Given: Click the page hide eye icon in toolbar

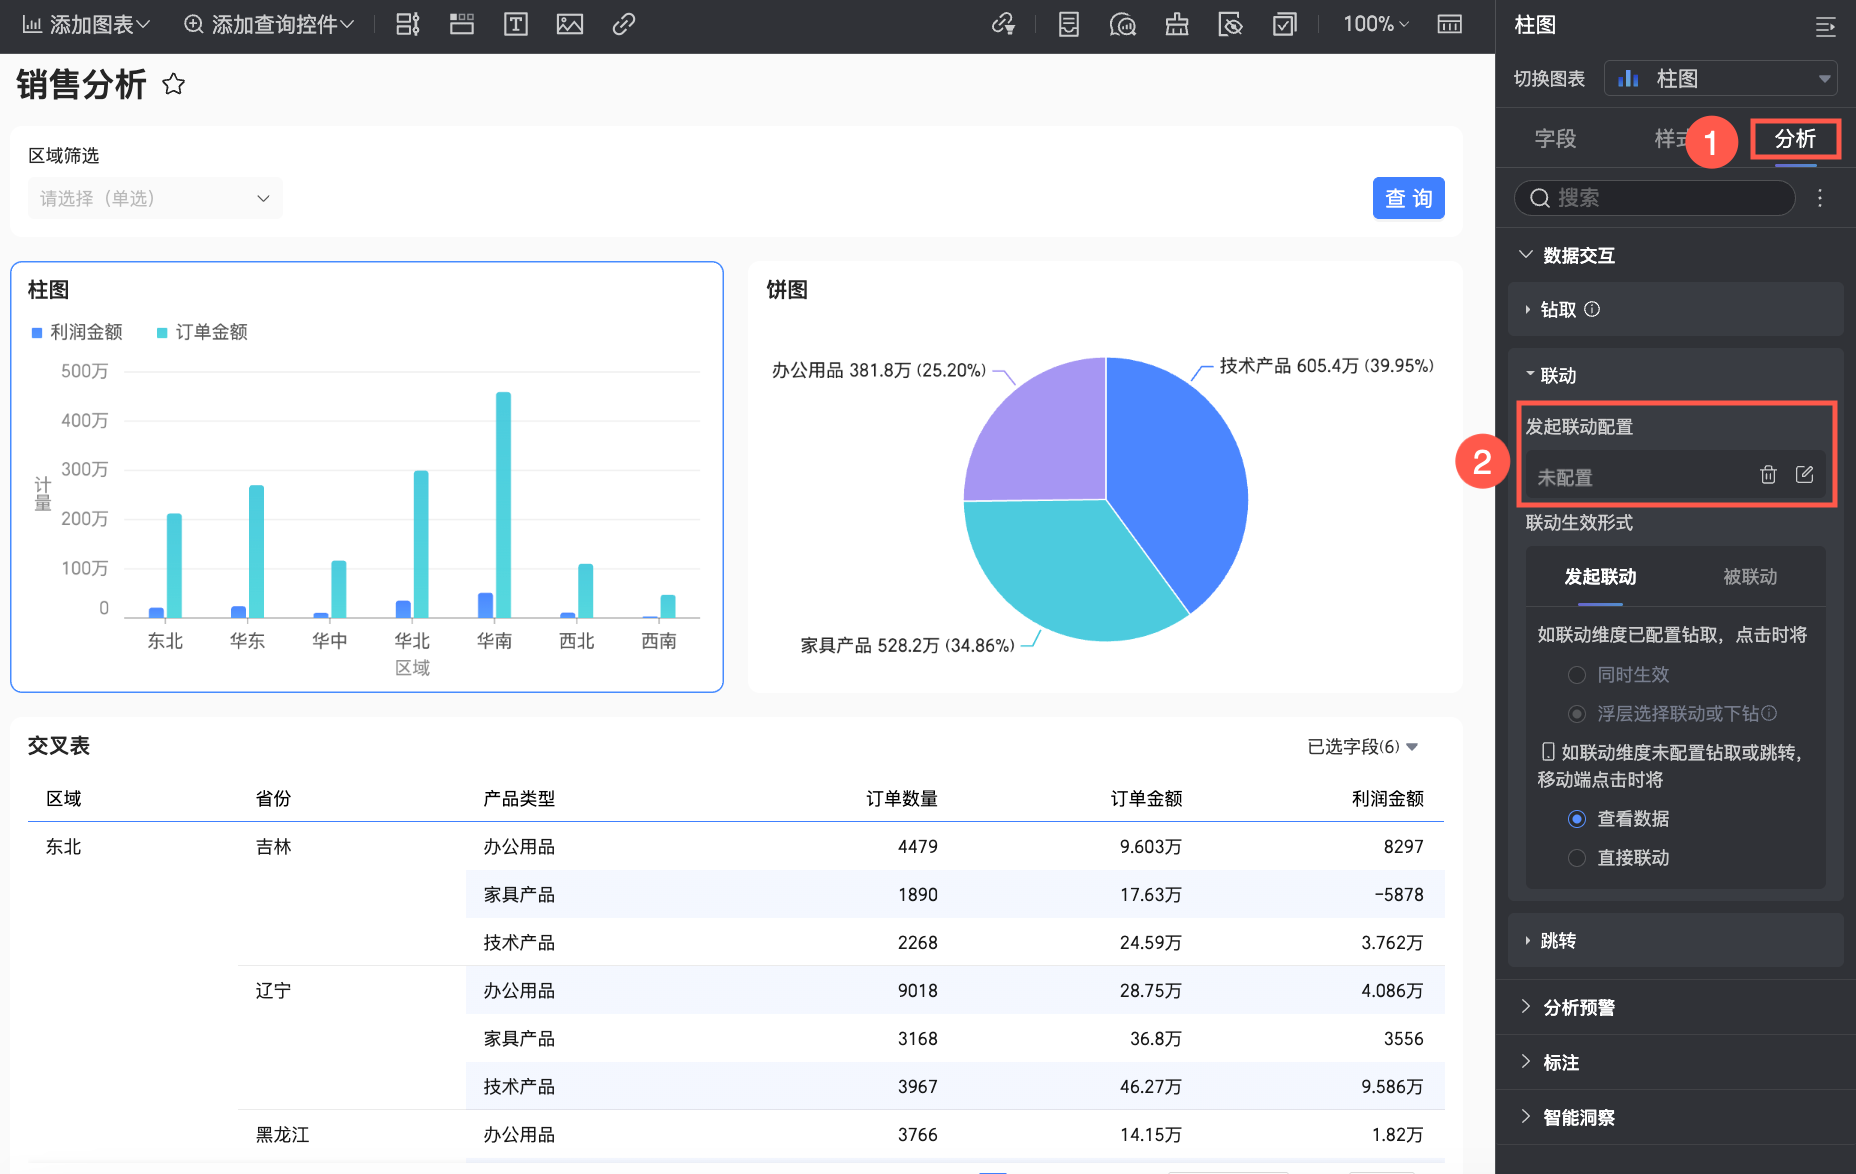Looking at the screenshot, I should 1231,24.
